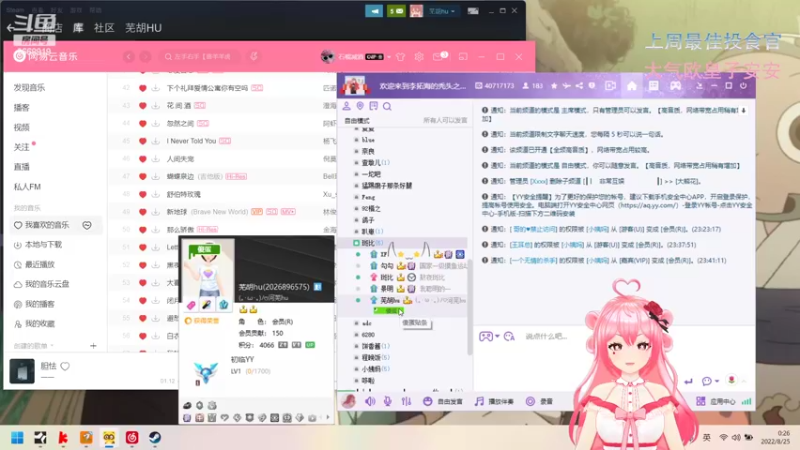Click the speaker volume icon in YY bottom bar

370,402
